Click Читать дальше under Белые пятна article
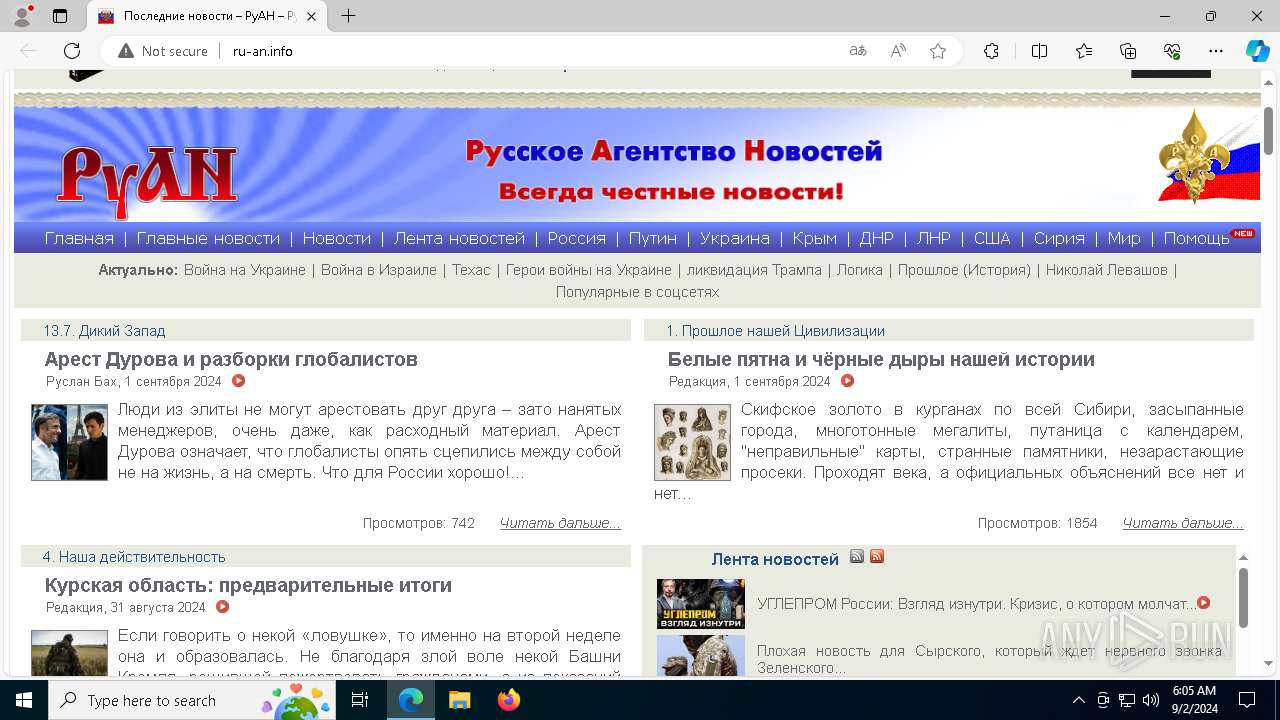The width and height of the screenshot is (1280, 720). tap(1183, 523)
